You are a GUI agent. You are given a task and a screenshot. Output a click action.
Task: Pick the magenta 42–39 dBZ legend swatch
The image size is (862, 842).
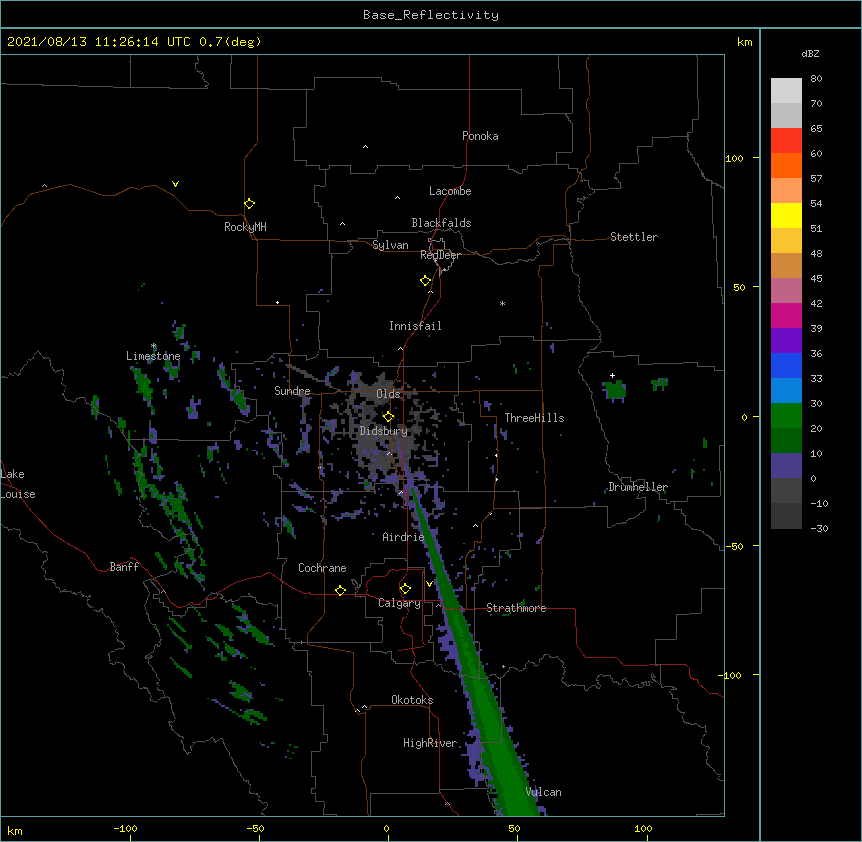tap(786, 315)
